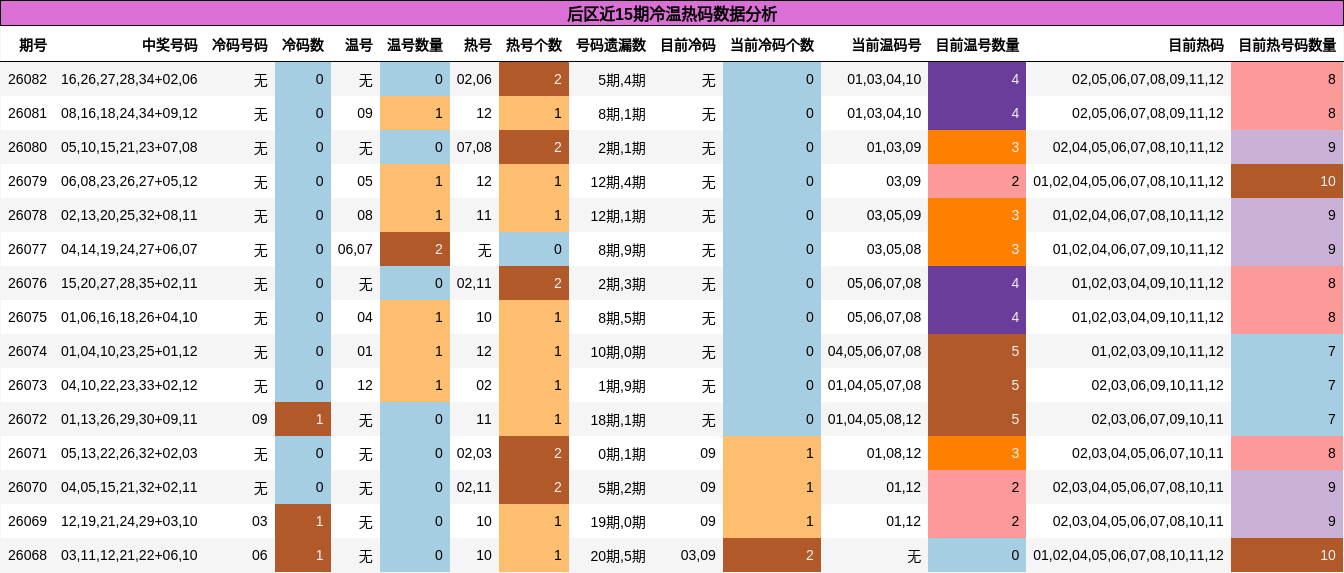Select cold code 09 in row 26072
The height and width of the screenshot is (573, 1344).
[260, 419]
